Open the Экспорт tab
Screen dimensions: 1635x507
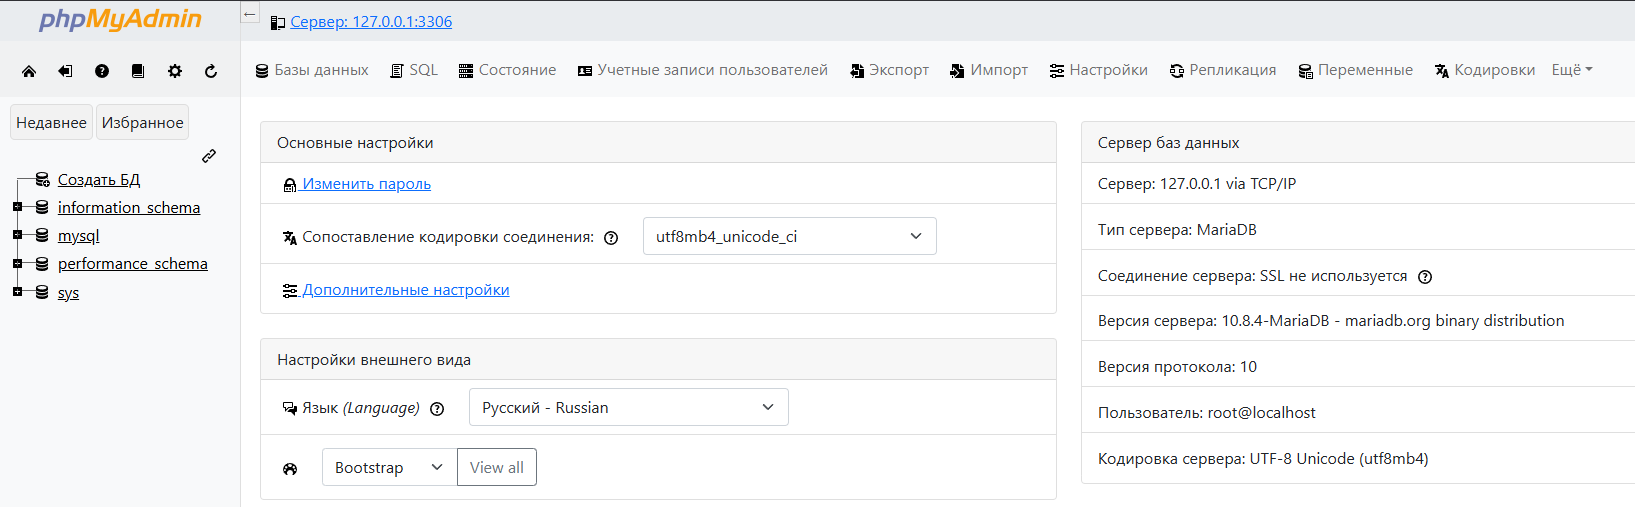(x=889, y=70)
